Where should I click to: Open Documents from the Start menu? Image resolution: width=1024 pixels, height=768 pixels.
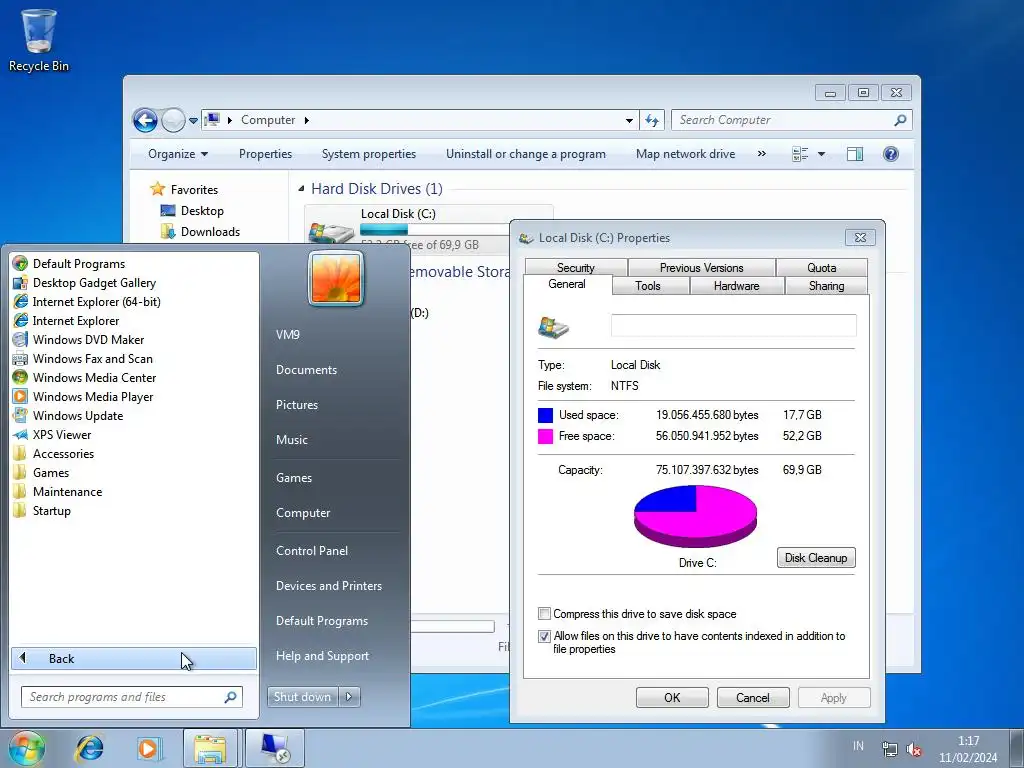(x=306, y=370)
